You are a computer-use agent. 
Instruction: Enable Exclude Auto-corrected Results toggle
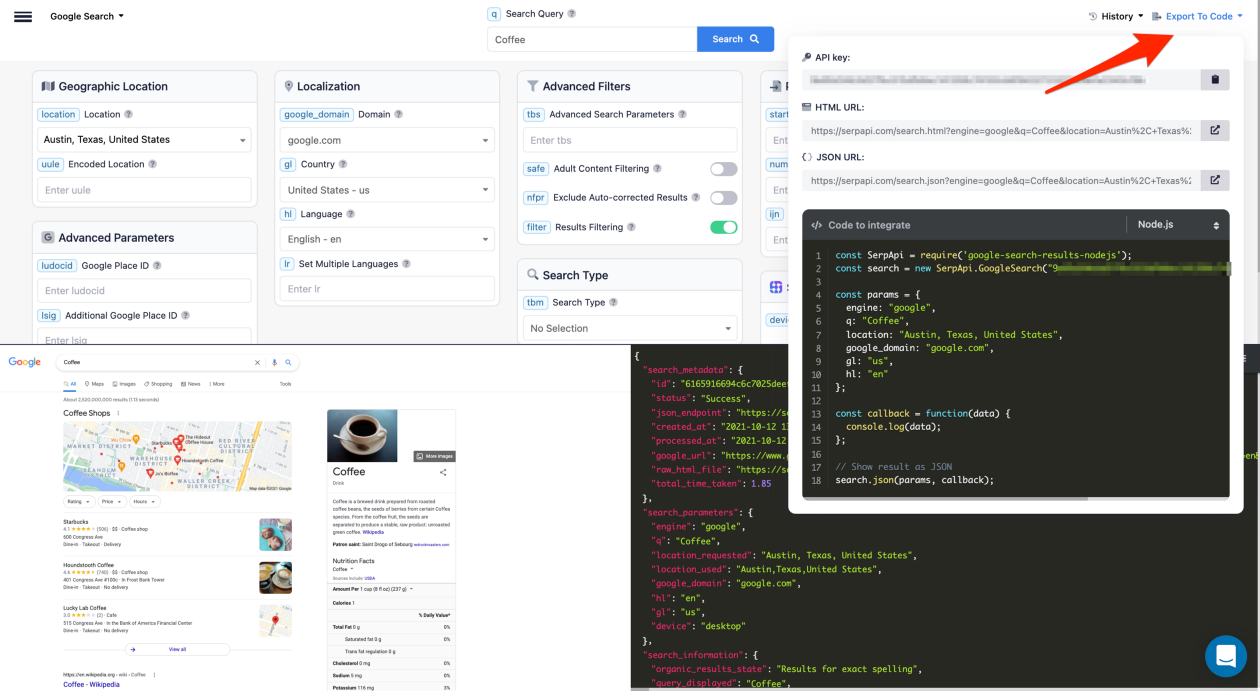tap(724, 198)
